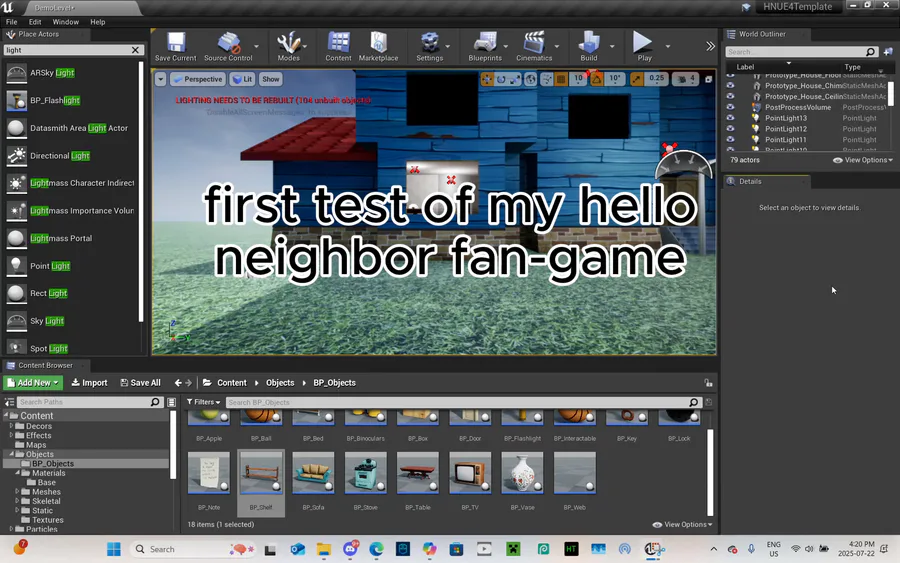The height and width of the screenshot is (563, 900).
Task: Open the File menu
Action: pos(11,22)
